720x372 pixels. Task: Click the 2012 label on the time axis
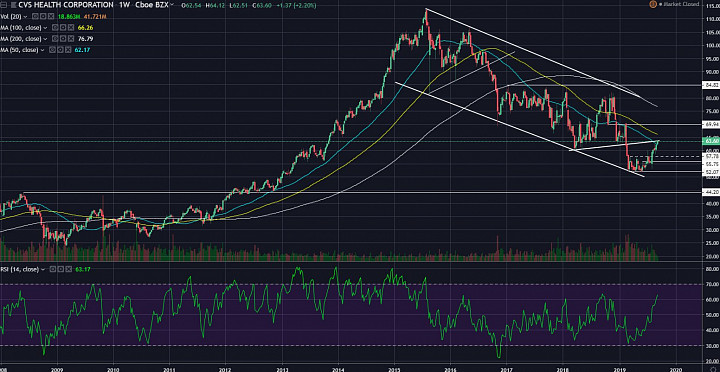click(x=225, y=369)
